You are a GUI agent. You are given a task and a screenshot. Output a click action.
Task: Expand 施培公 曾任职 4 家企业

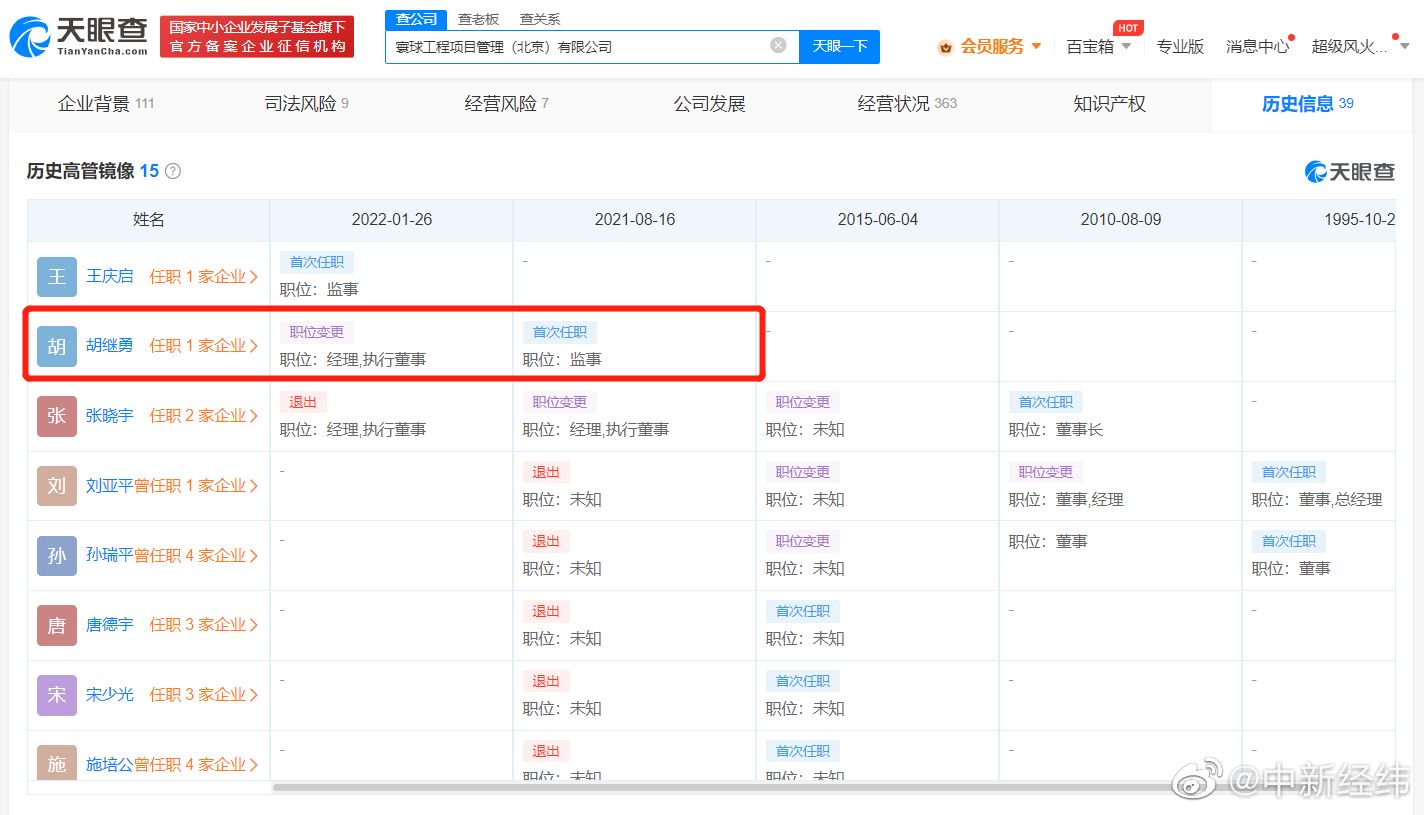196,765
